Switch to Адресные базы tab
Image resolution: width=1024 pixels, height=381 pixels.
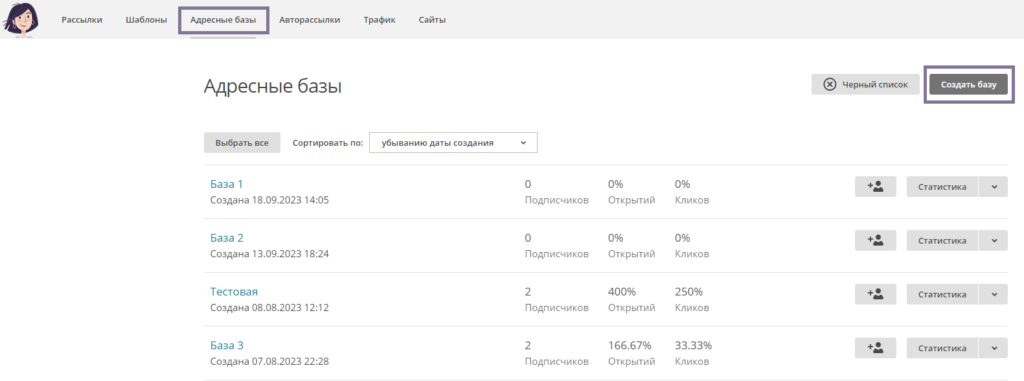[x=223, y=20]
